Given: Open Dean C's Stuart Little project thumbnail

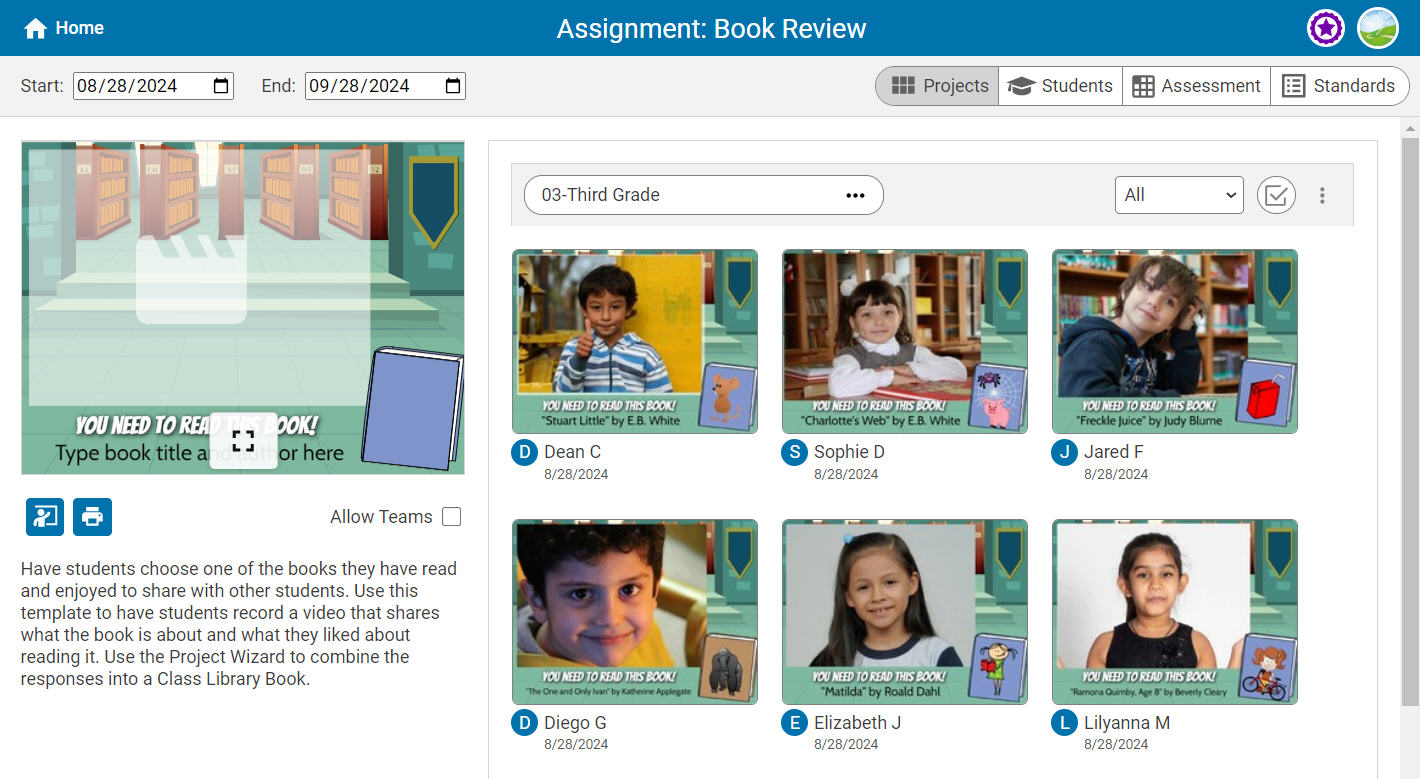Looking at the screenshot, I should (x=634, y=341).
